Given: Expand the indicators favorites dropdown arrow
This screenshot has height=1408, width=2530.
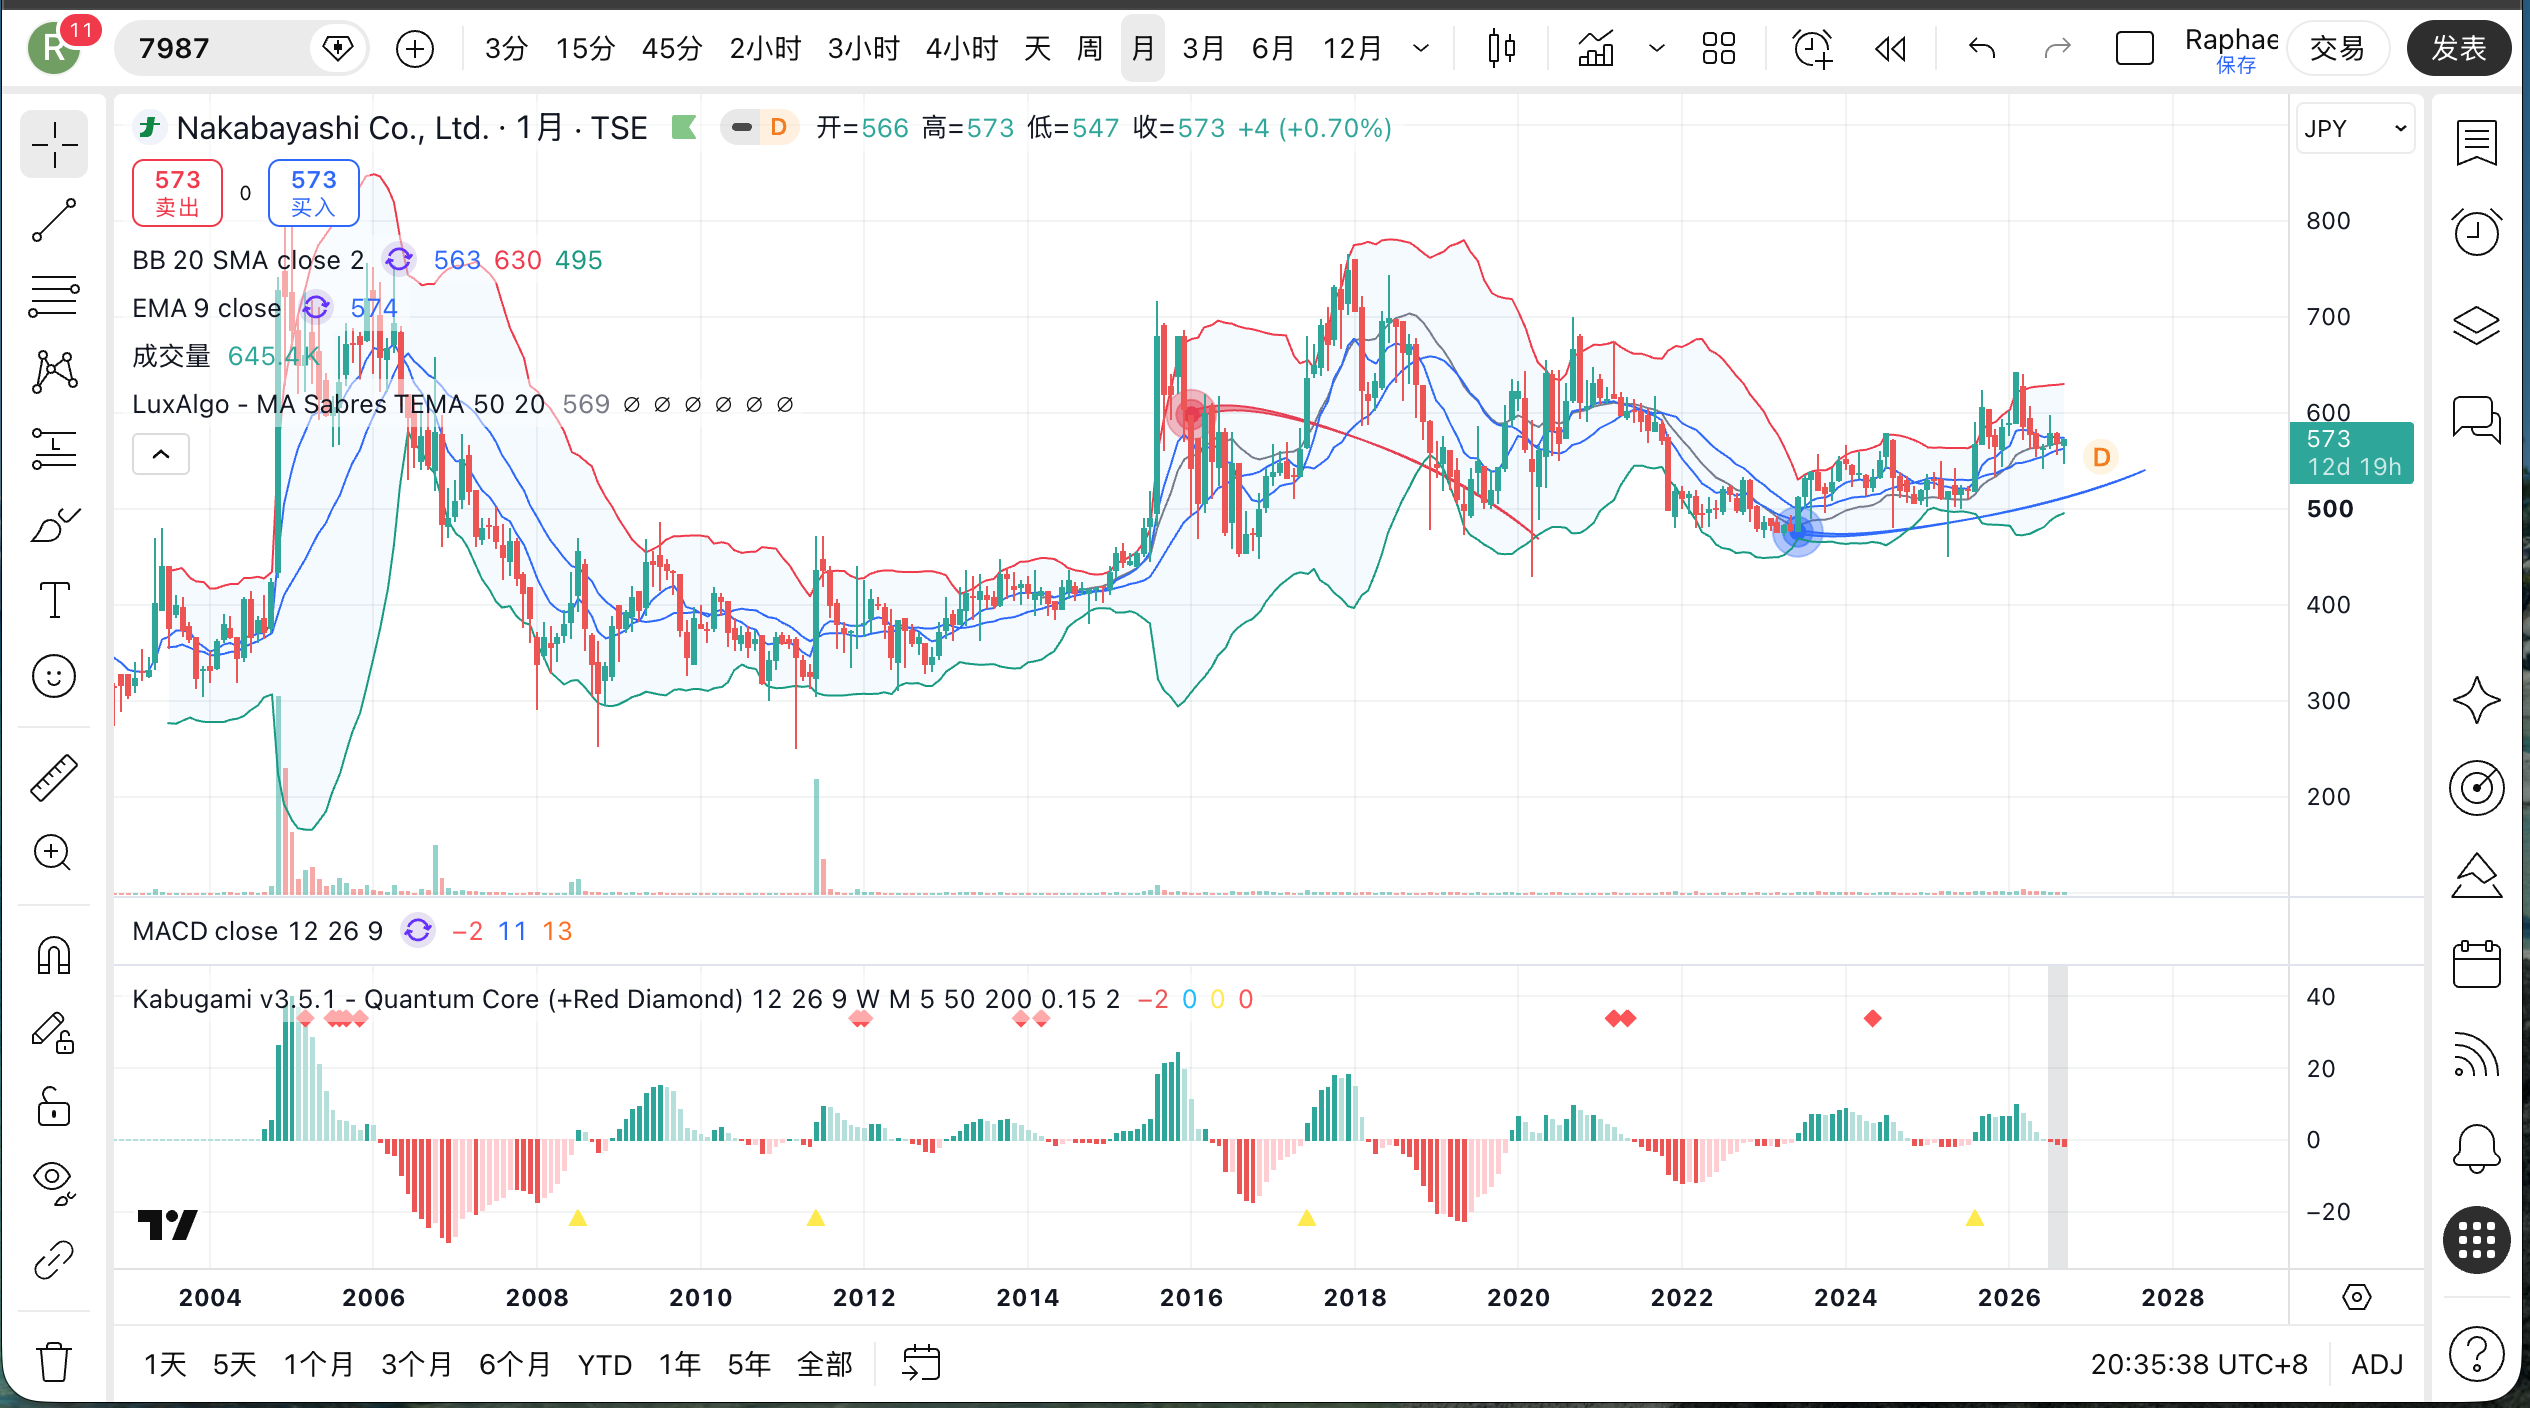Looking at the screenshot, I should 1657,48.
